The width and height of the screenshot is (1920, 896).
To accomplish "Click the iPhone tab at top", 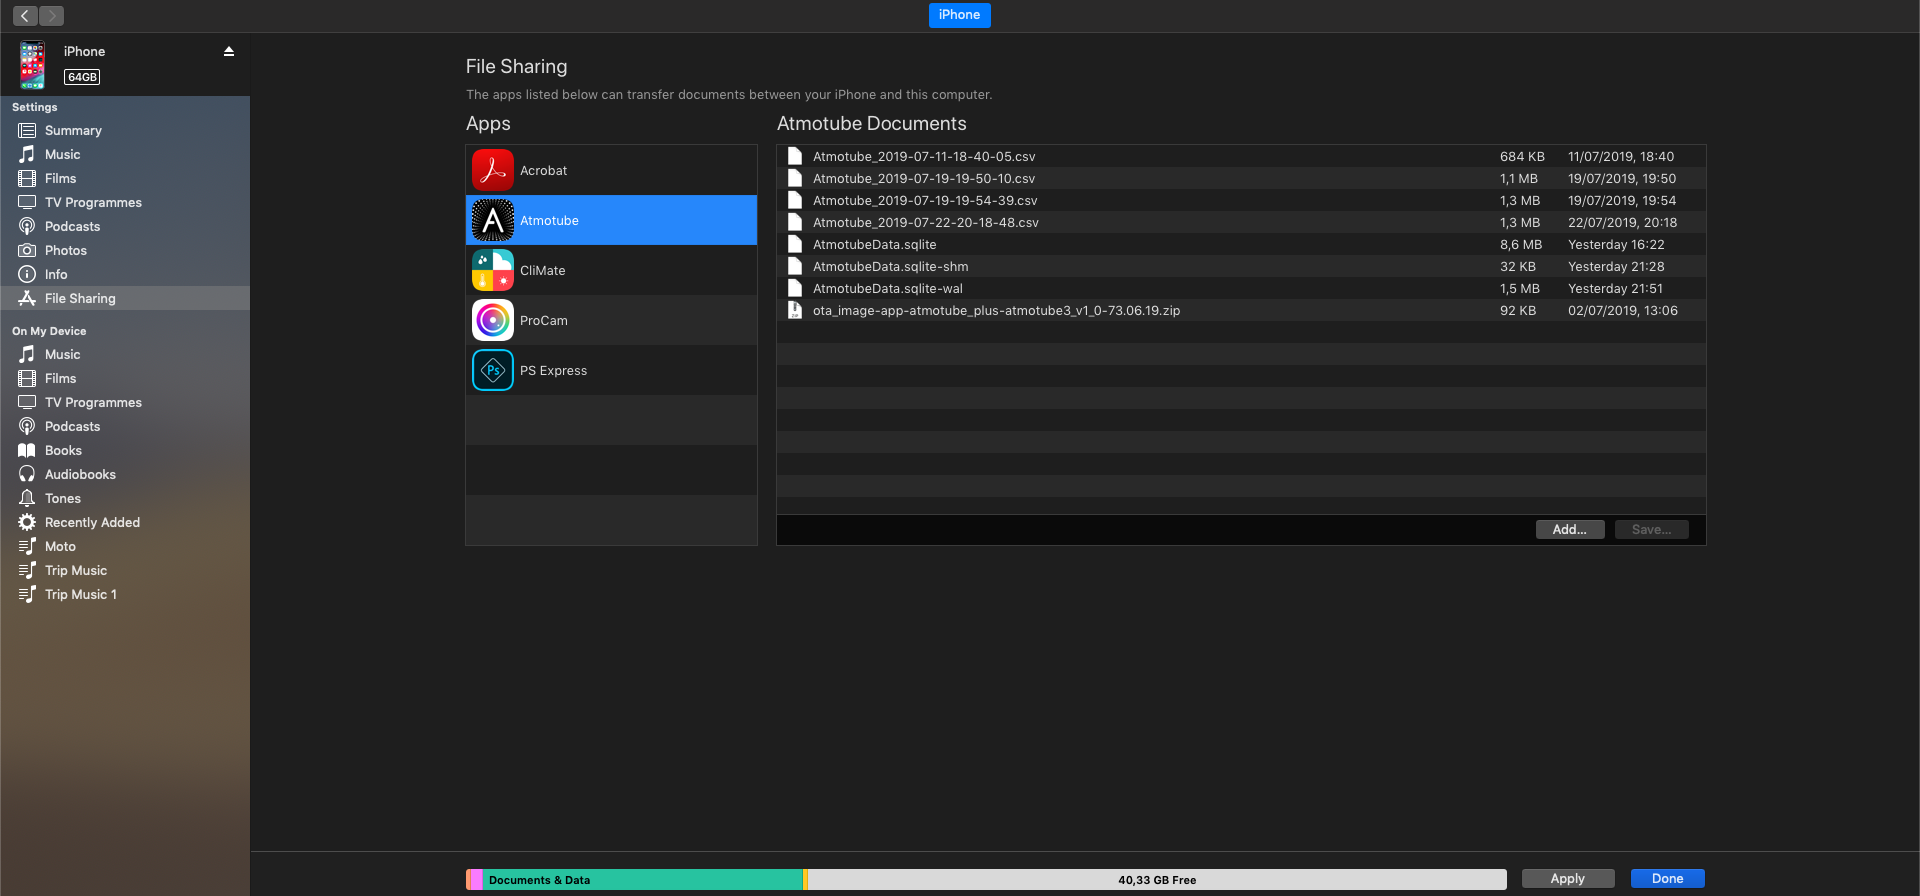I will pos(959,15).
